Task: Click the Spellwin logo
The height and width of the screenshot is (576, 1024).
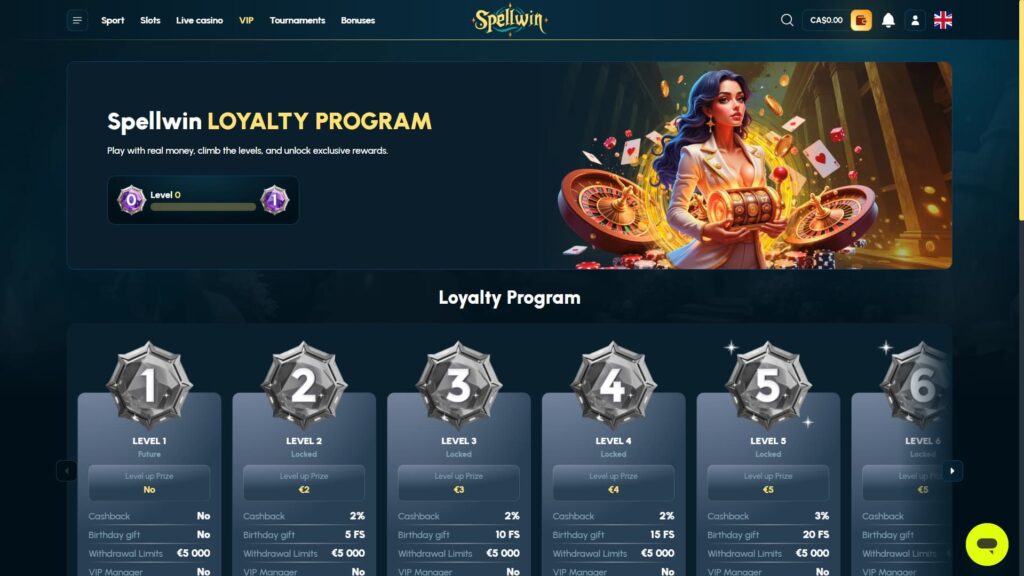Action: [x=510, y=20]
